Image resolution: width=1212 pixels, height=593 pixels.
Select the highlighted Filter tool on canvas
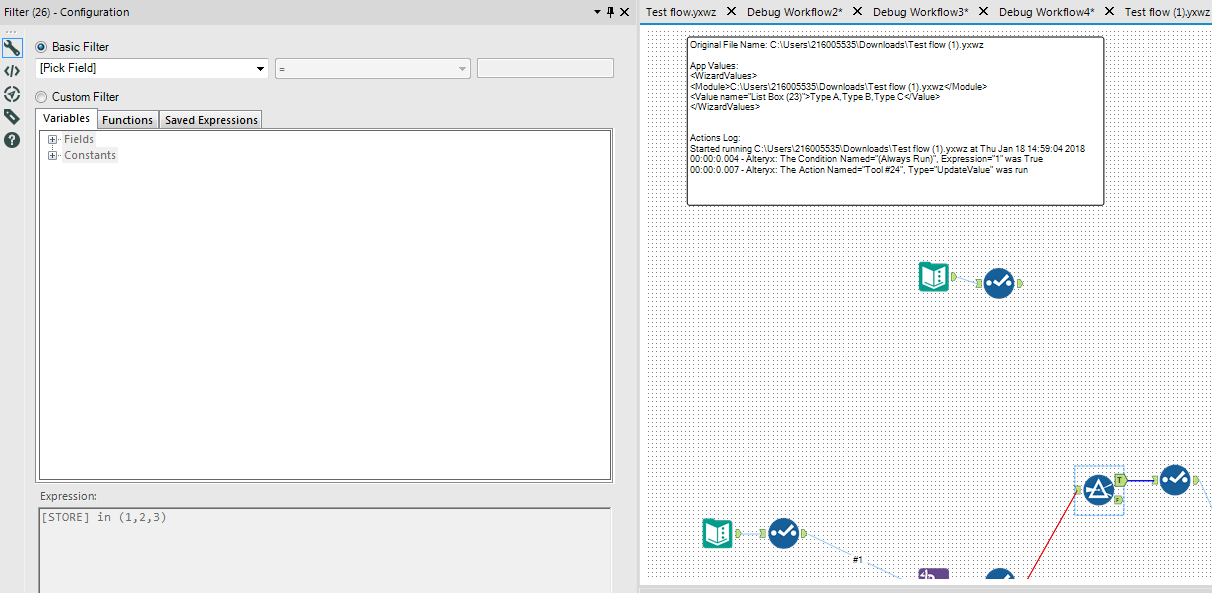pos(1097,489)
